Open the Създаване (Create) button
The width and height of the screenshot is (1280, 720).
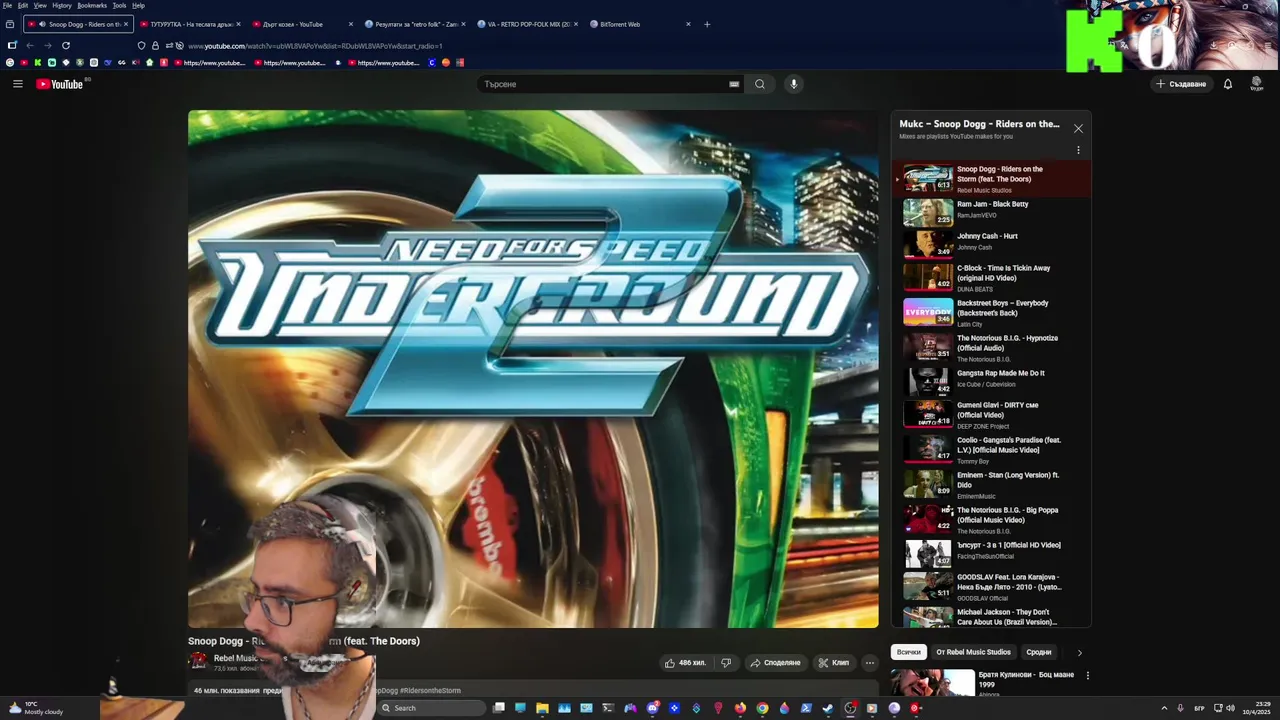pos(1181,84)
